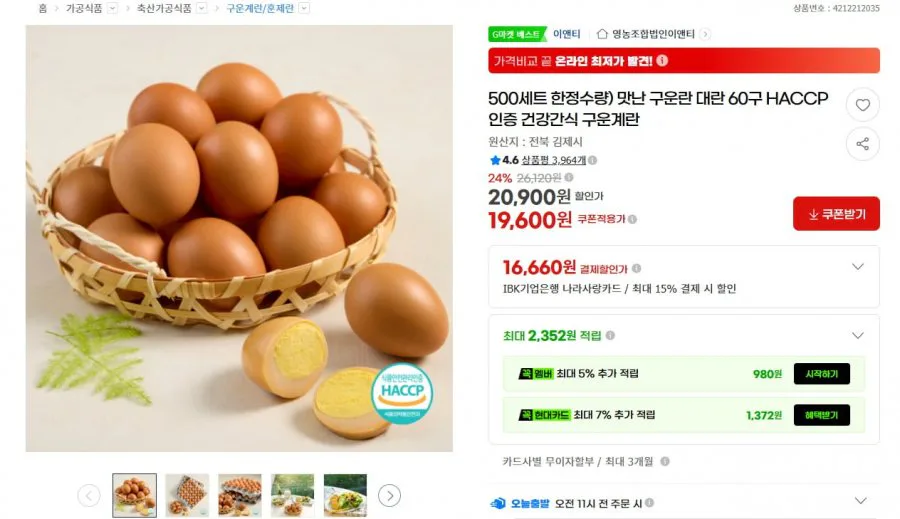Image resolution: width=900 pixels, height=519 pixels.
Task: Click info icon next to 쿠폰적용가
Action: (x=632, y=219)
